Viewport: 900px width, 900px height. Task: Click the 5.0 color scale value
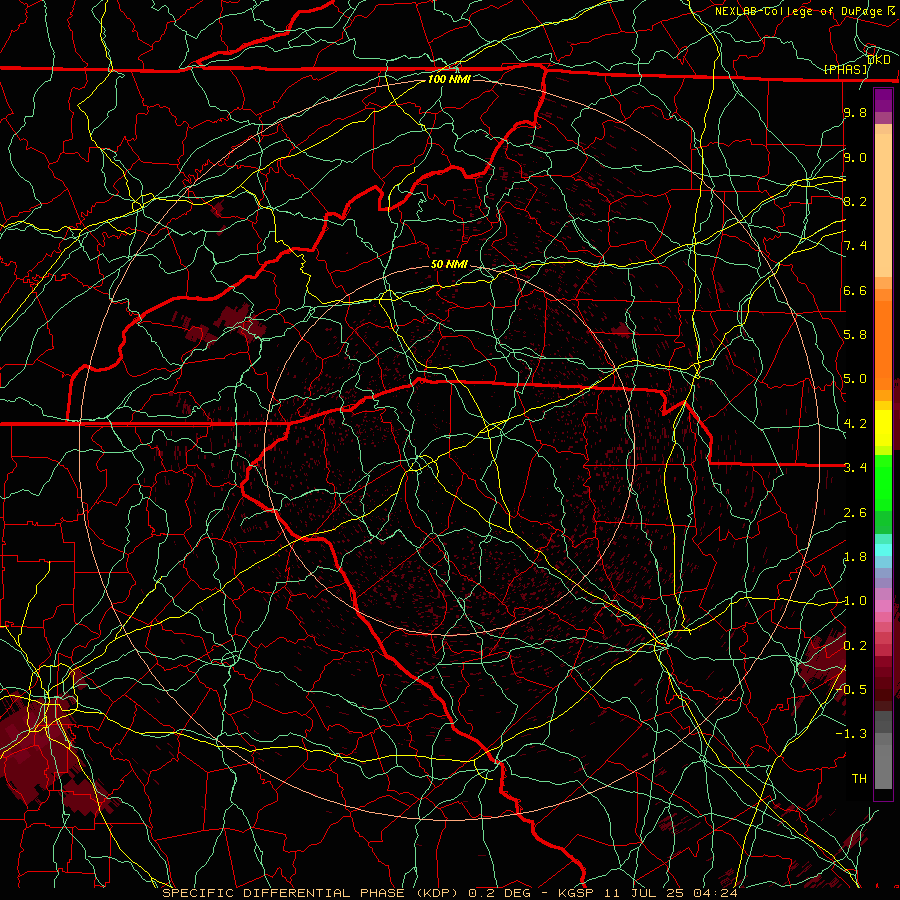point(855,379)
